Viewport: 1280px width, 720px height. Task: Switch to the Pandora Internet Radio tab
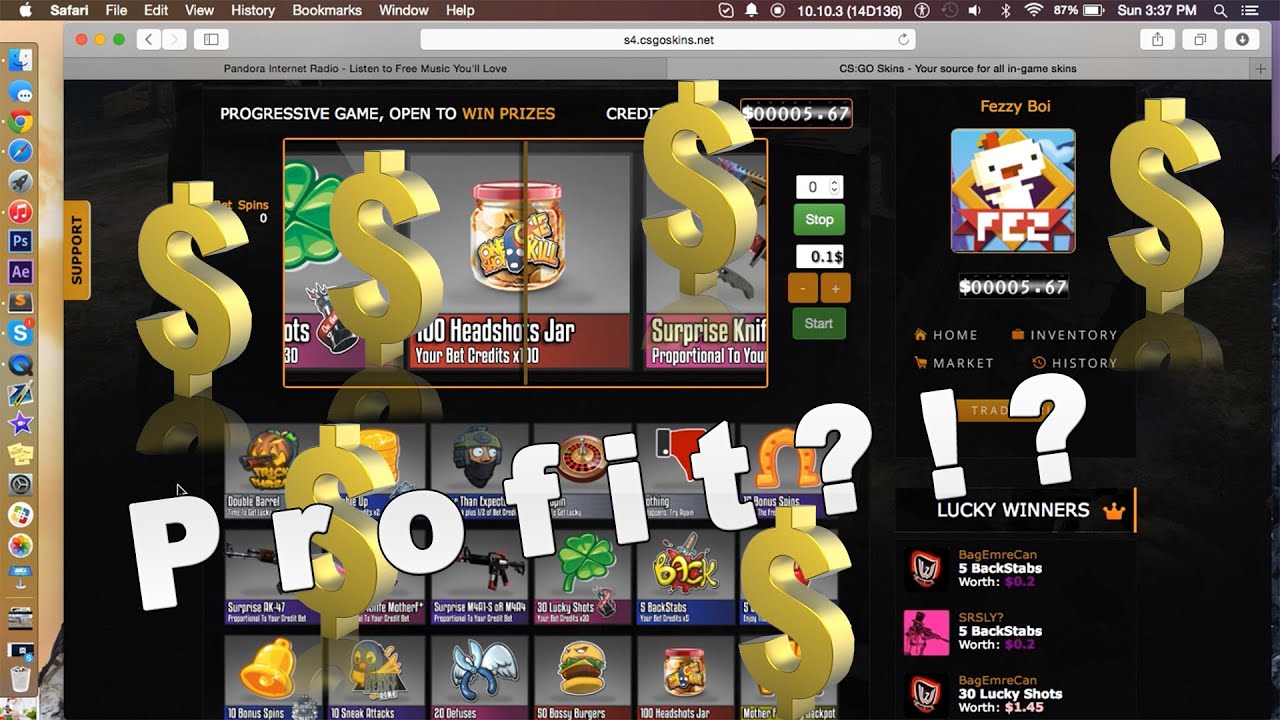click(365, 69)
